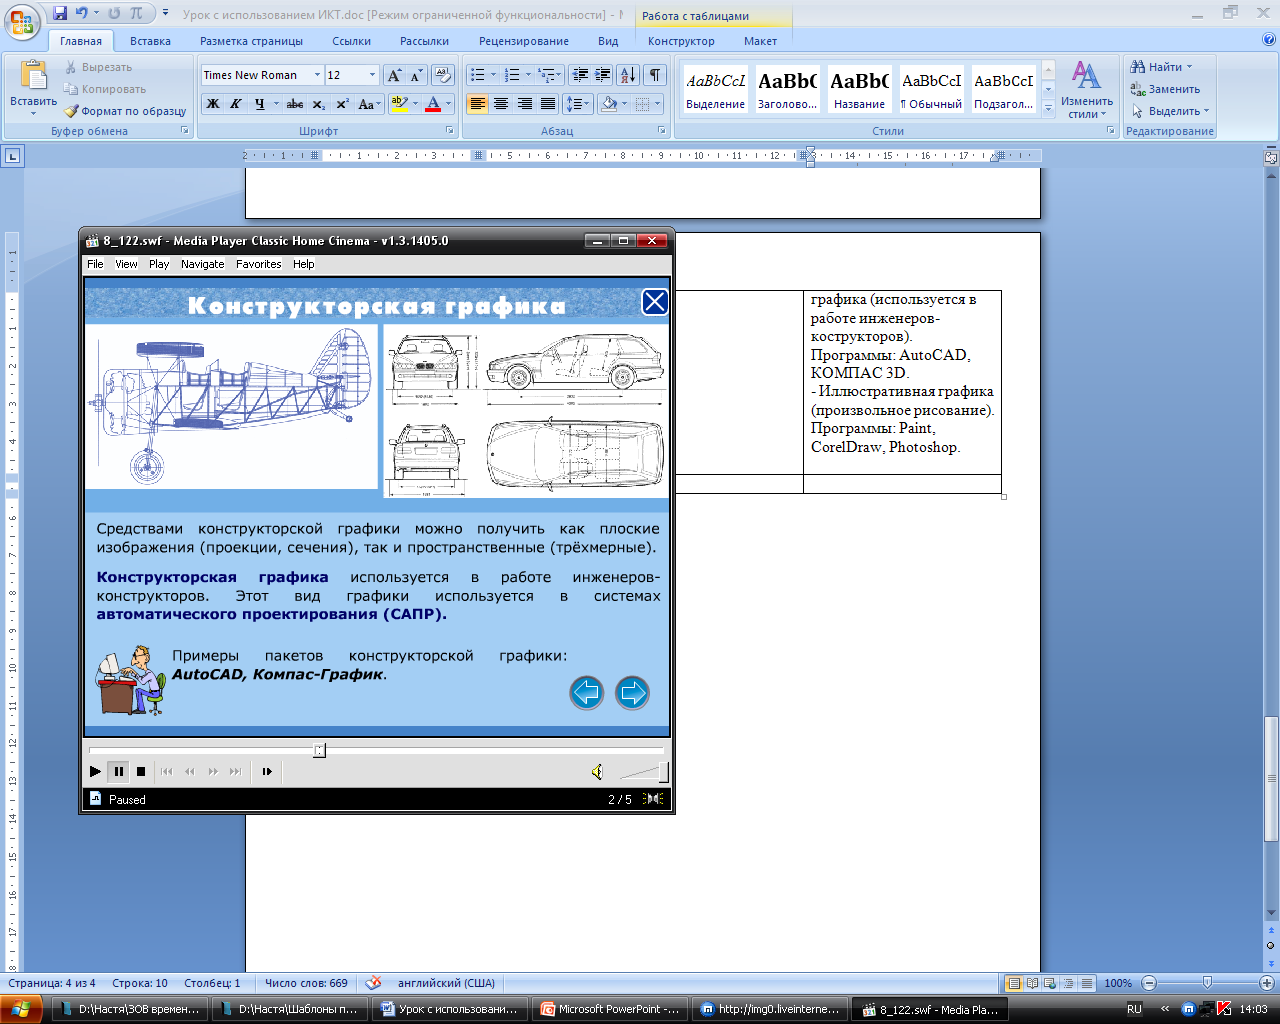Open Select (Выделить) dropdown
1280x1024 pixels.
tap(1170, 111)
